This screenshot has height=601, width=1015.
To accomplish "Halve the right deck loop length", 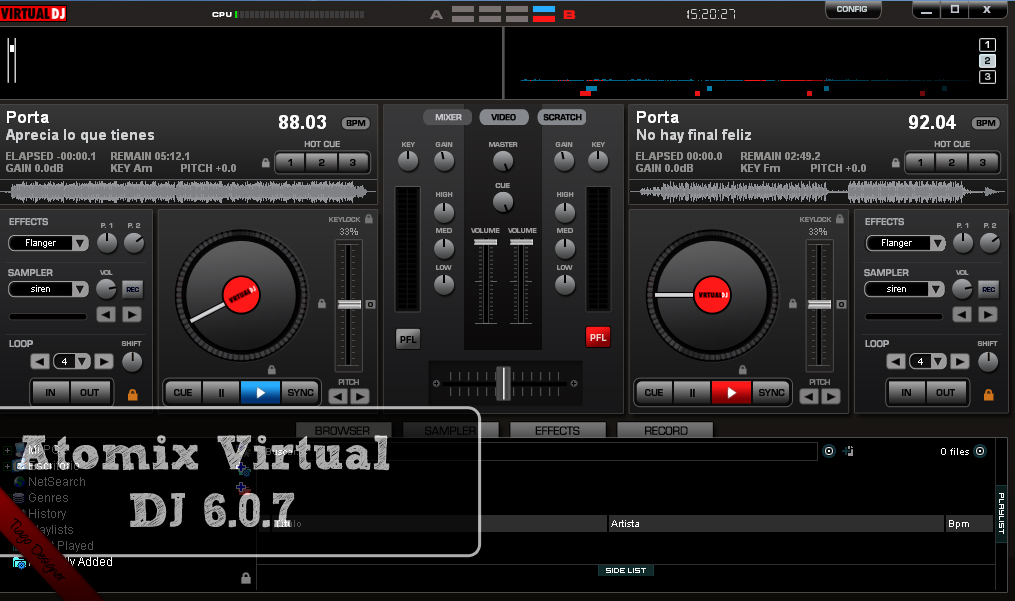I will pyautogui.click(x=896, y=361).
